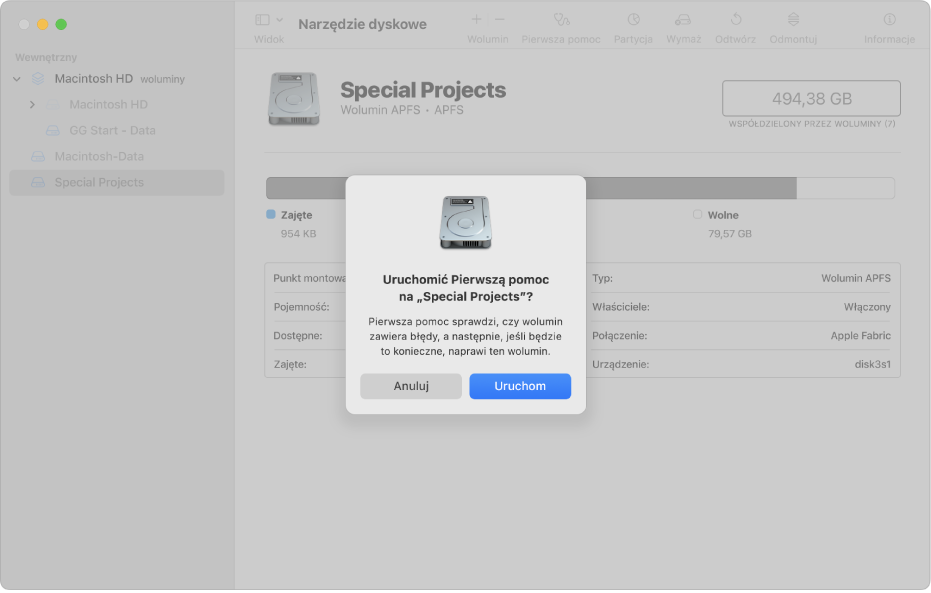Click the 494,38 GB capacity box
The width and height of the screenshot is (931, 593).
pyautogui.click(x=811, y=99)
